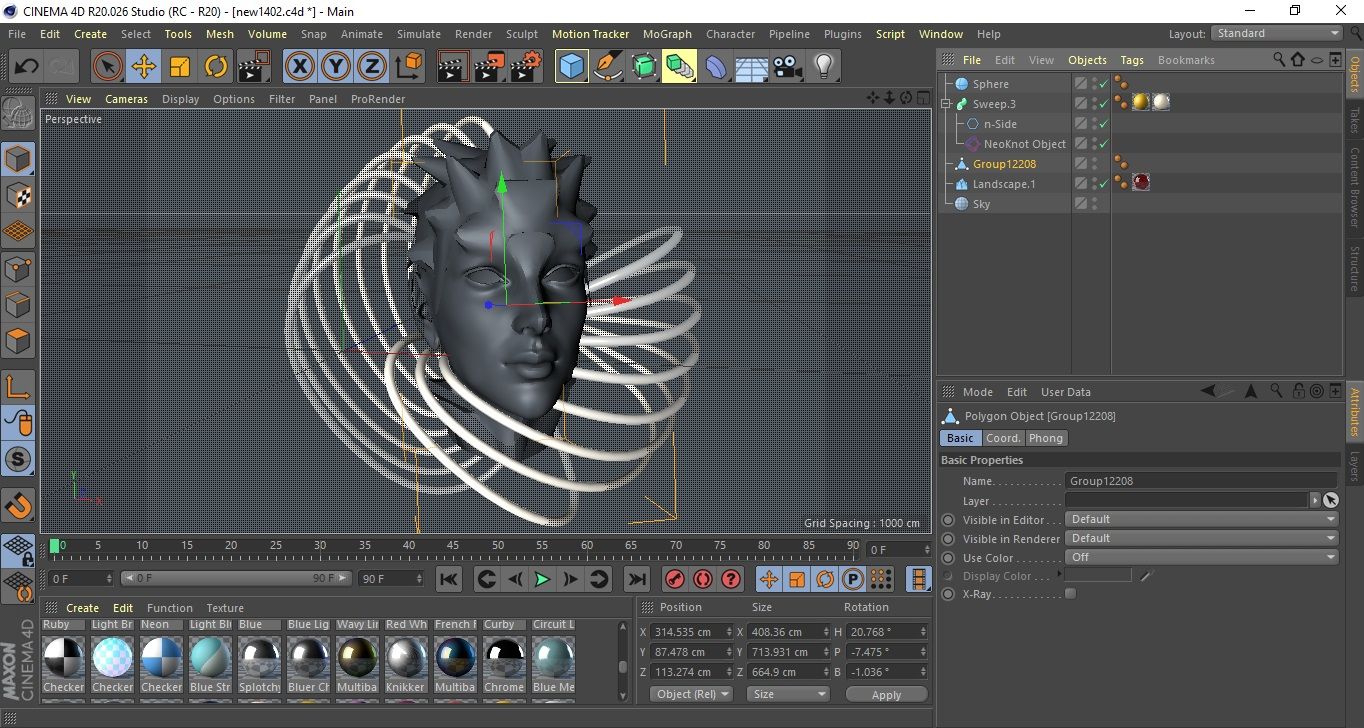Switch to Model mode in left palette
The height and width of the screenshot is (728, 1364).
[x=18, y=159]
